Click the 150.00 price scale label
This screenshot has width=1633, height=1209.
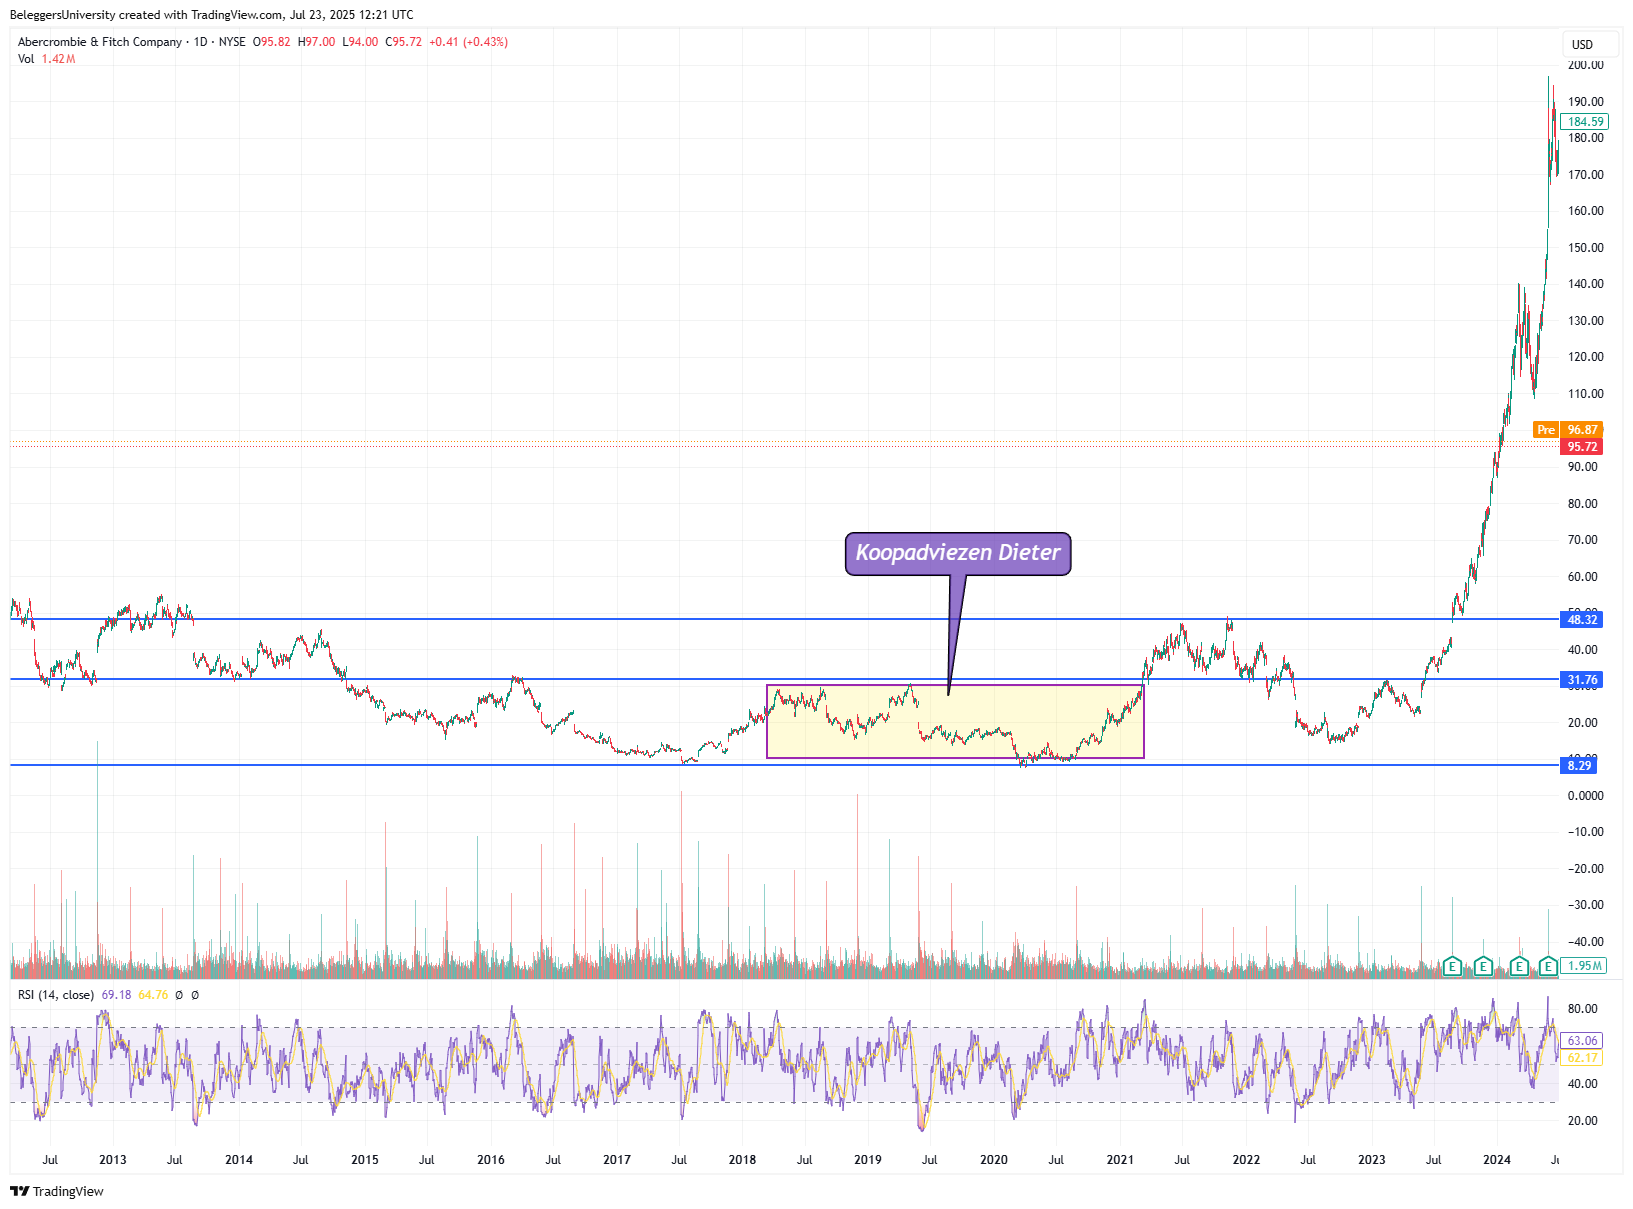[x=1586, y=248]
